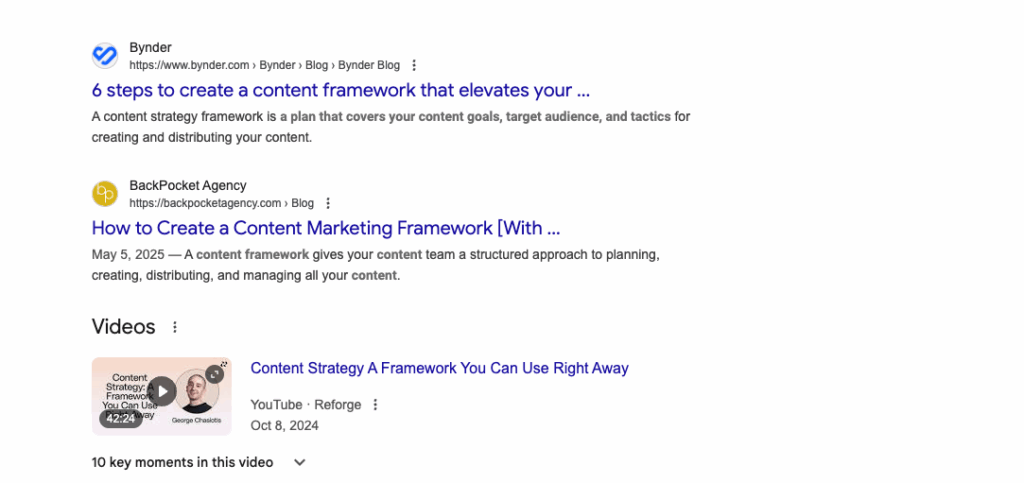Expand the 10 key moments chevron
The height and width of the screenshot is (483, 1024).
pyautogui.click(x=299, y=462)
